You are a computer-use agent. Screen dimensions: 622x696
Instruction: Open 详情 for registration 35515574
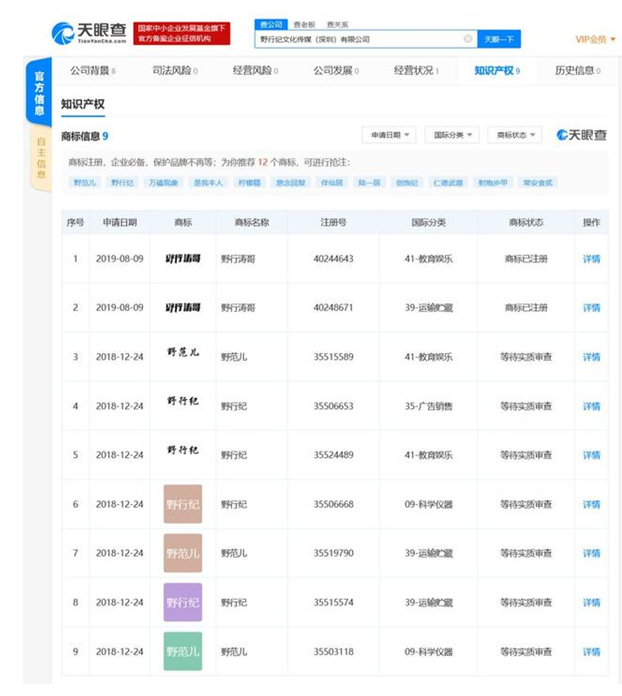pos(591,602)
